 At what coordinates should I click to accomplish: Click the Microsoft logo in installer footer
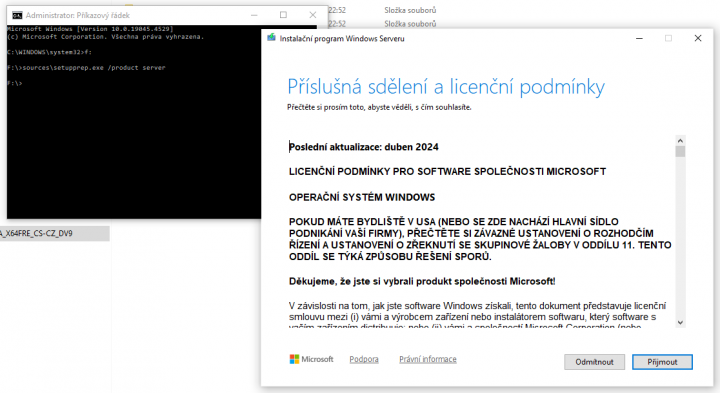(x=311, y=359)
